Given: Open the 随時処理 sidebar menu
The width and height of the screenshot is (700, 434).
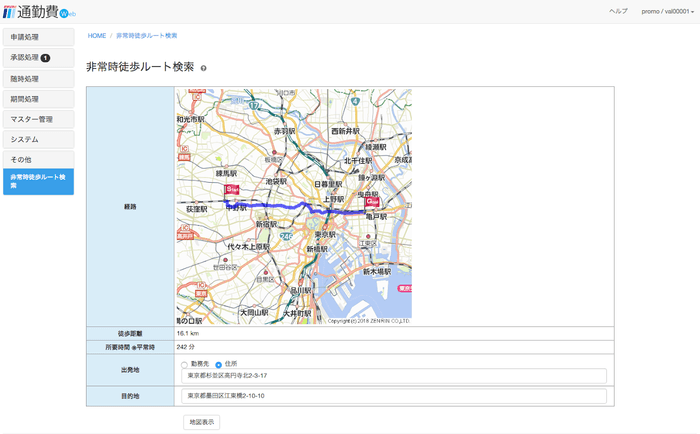Looking at the screenshot, I should (38, 78).
